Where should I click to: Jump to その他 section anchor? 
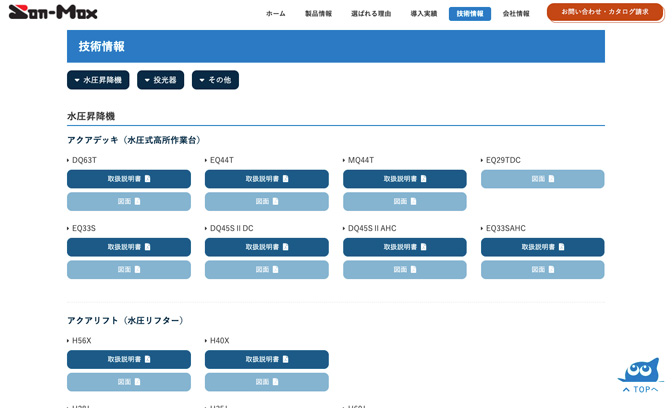click(216, 80)
